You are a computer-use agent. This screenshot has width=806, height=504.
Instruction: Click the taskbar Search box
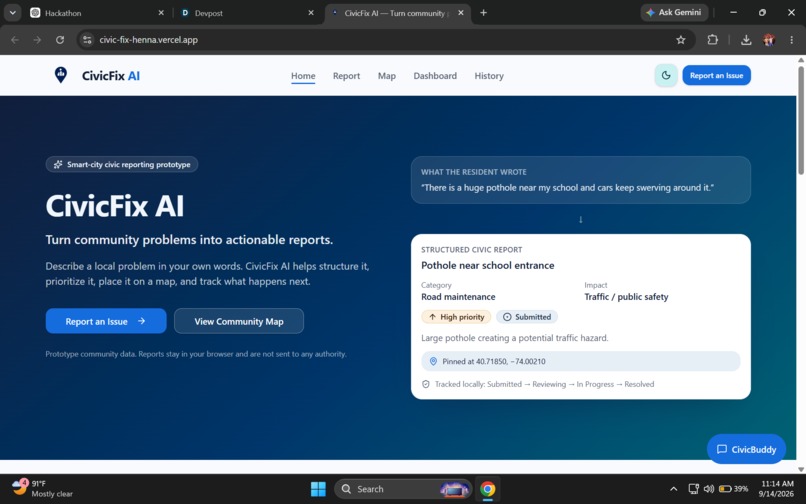click(402, 489)
